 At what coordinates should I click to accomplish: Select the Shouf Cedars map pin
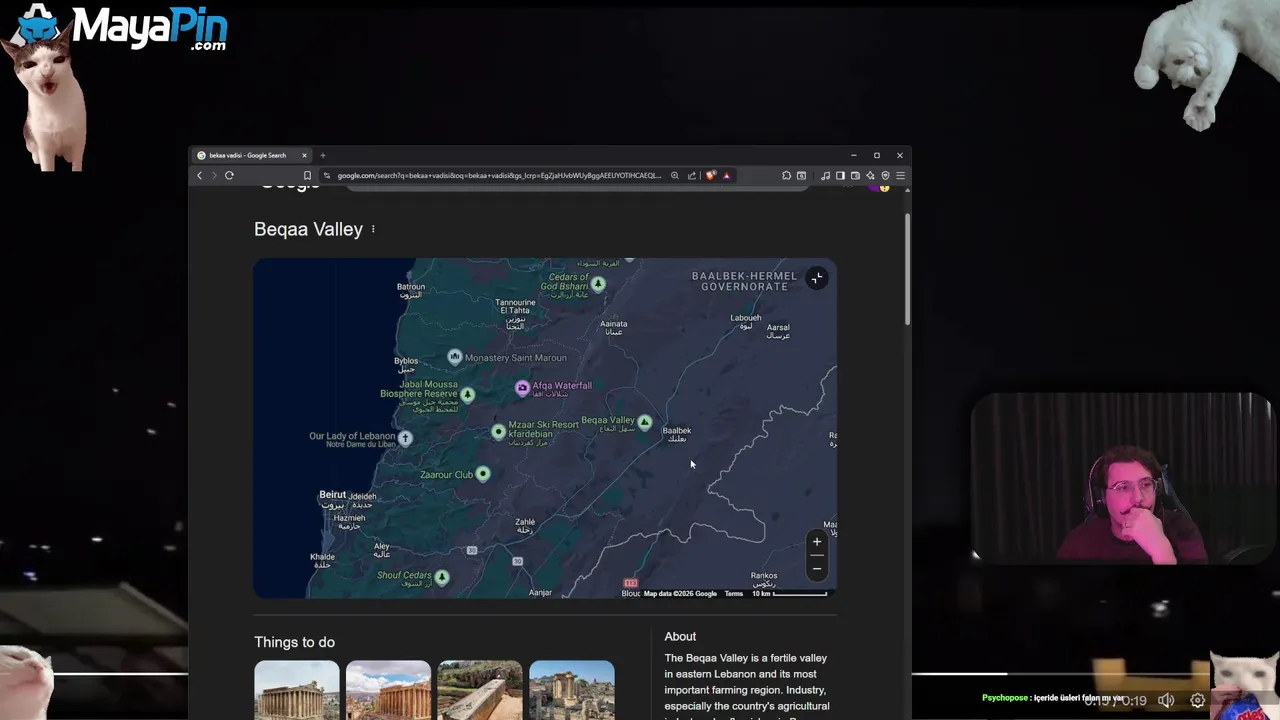pyautogui.click(x=442, y=577)
